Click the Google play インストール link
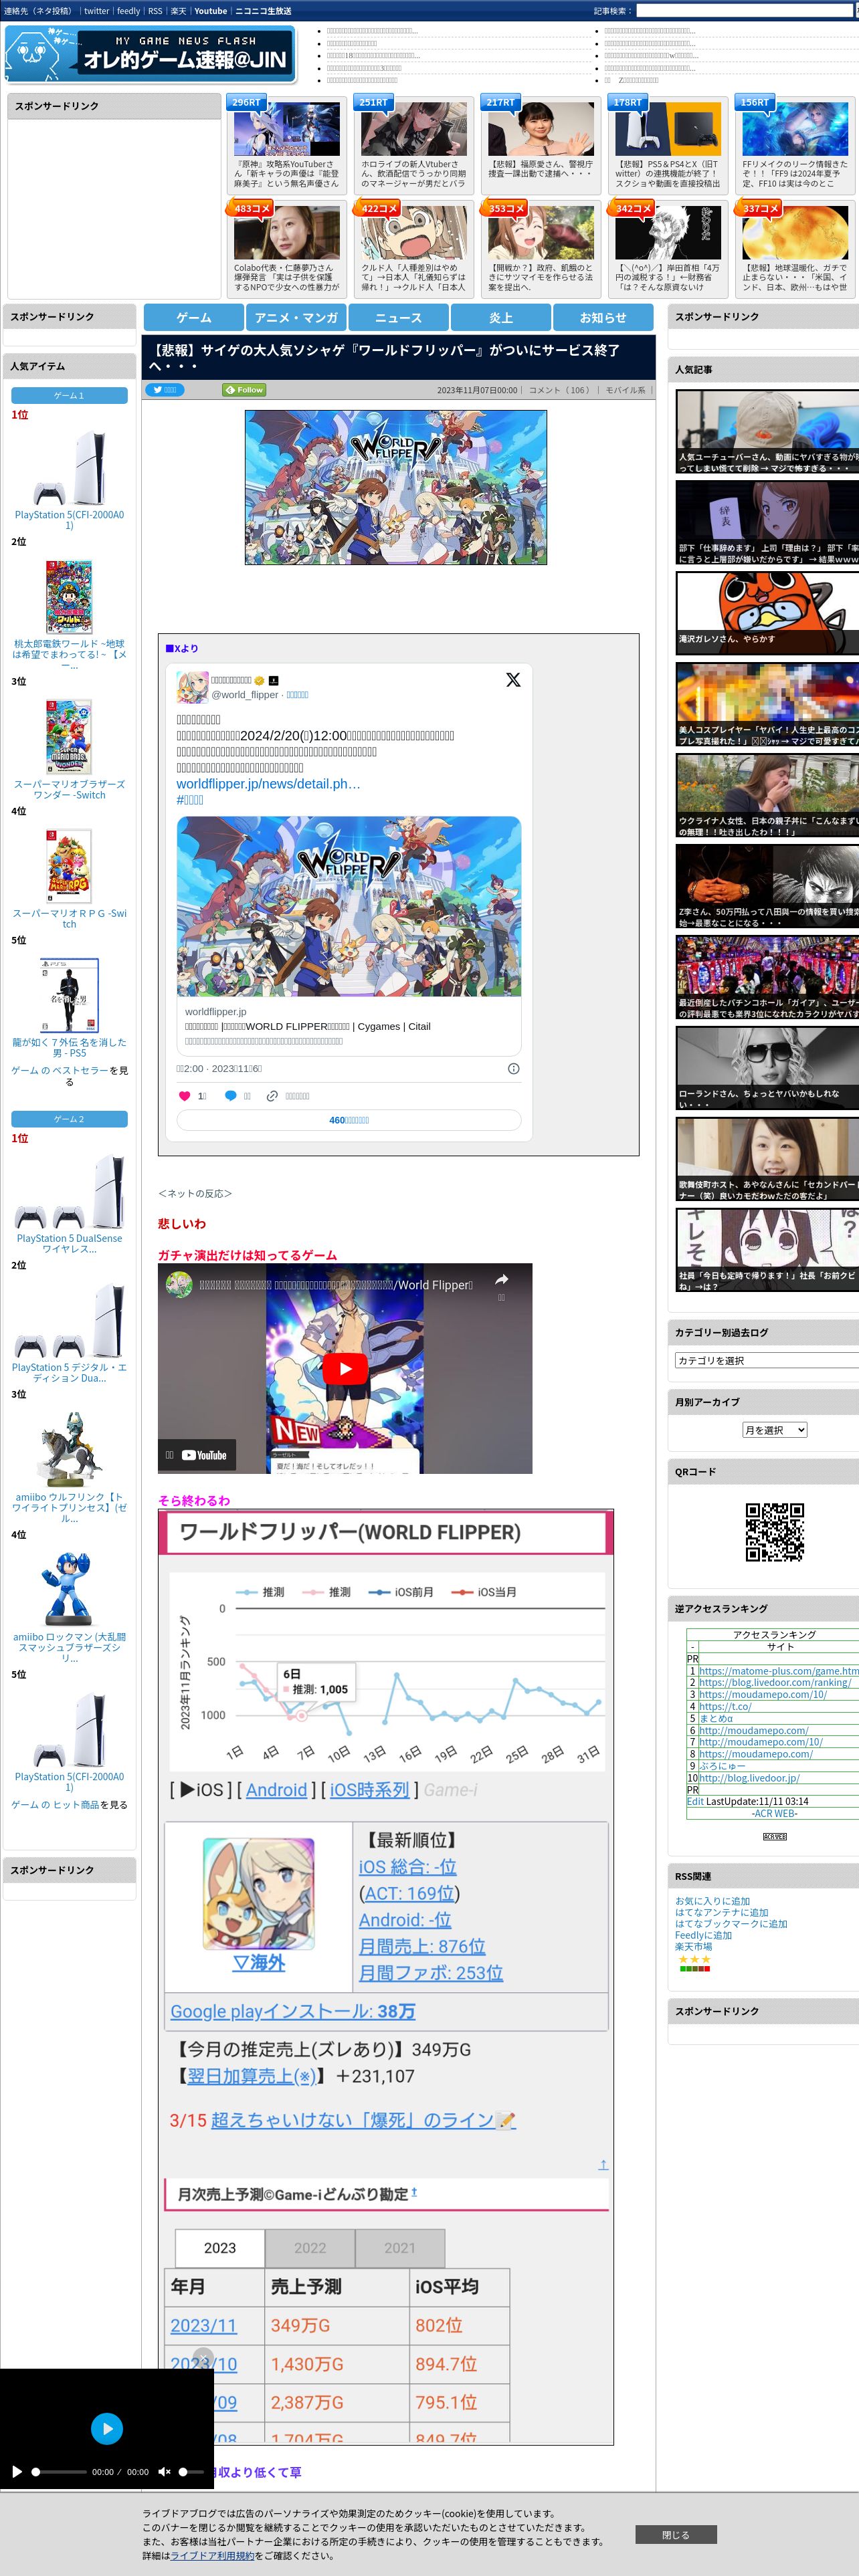The image size is (859, 2576). pos(292,2011)
